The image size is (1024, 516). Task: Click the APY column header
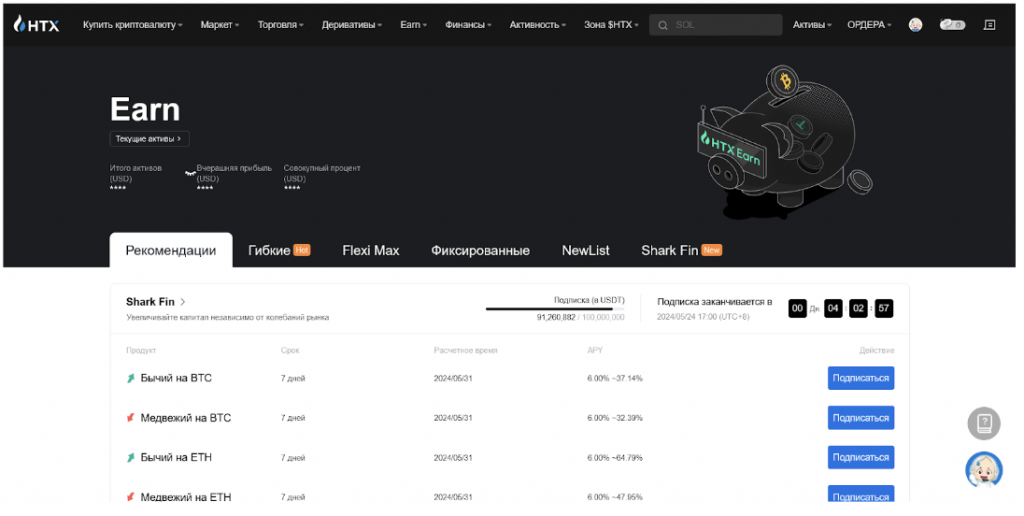[594, 351]
